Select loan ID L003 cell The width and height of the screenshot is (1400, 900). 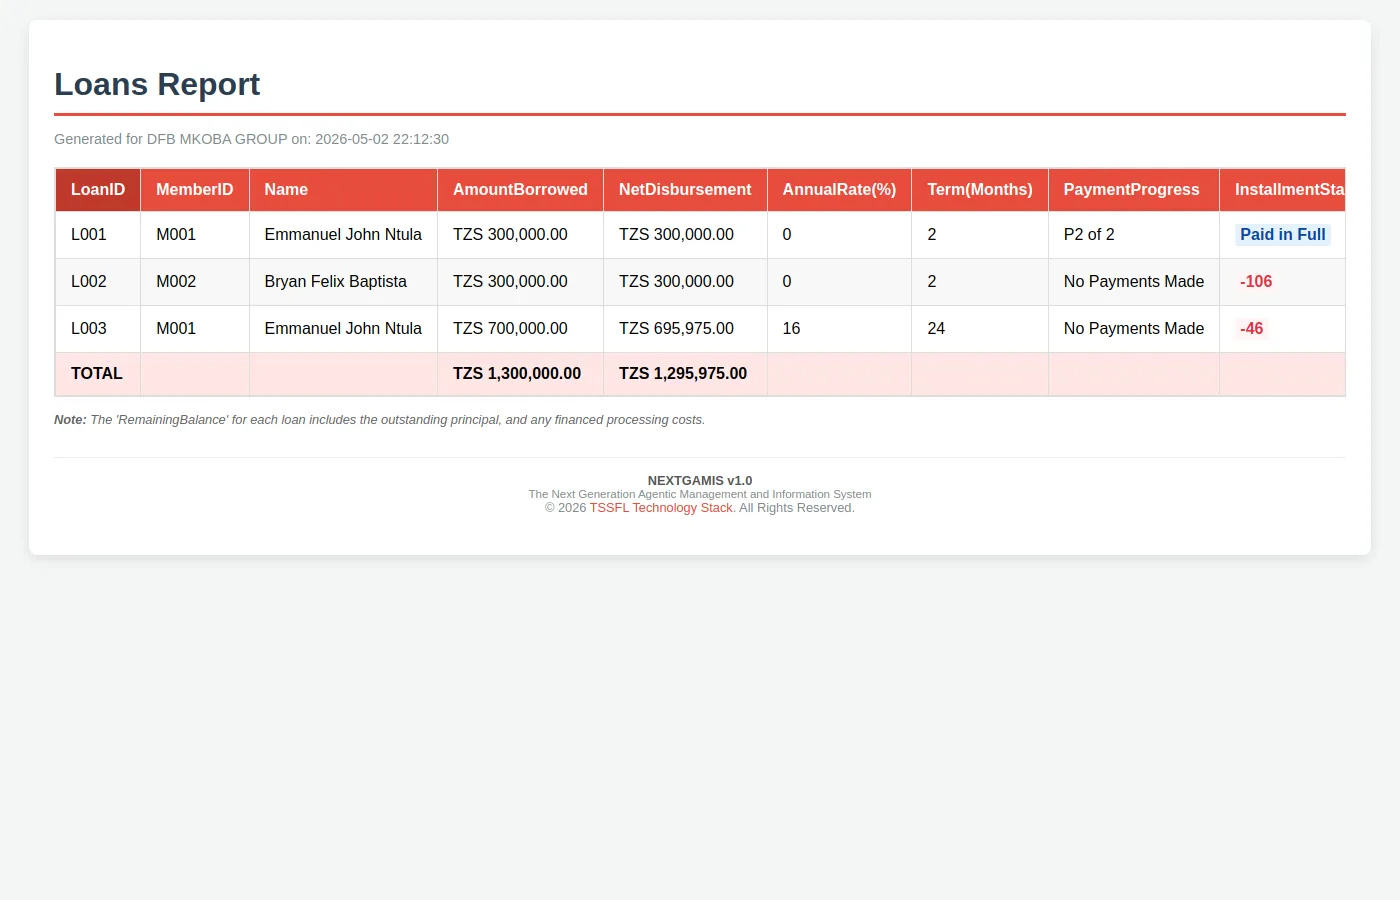[x=98, y=329]
